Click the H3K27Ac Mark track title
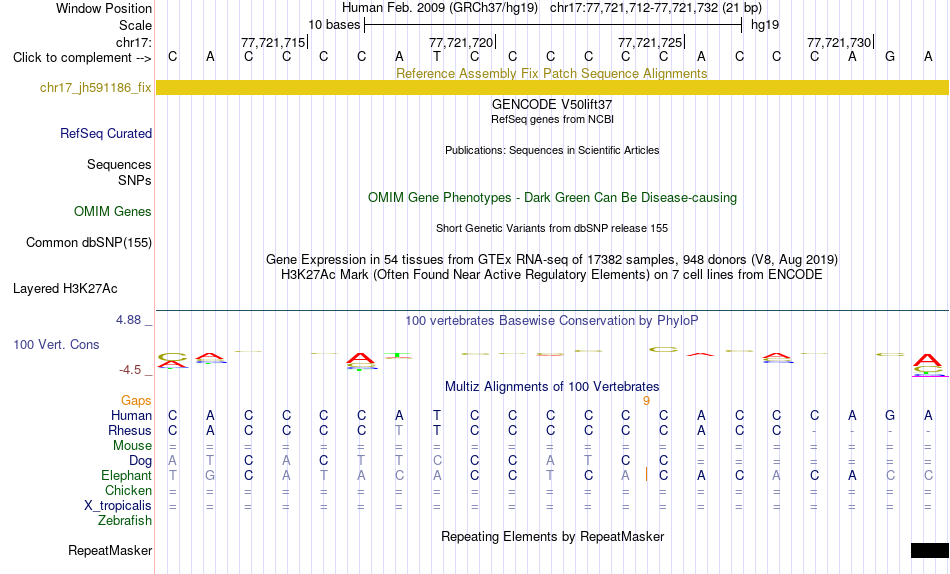Viewport: 950px width, 574px height. click(x=552, y=275)
